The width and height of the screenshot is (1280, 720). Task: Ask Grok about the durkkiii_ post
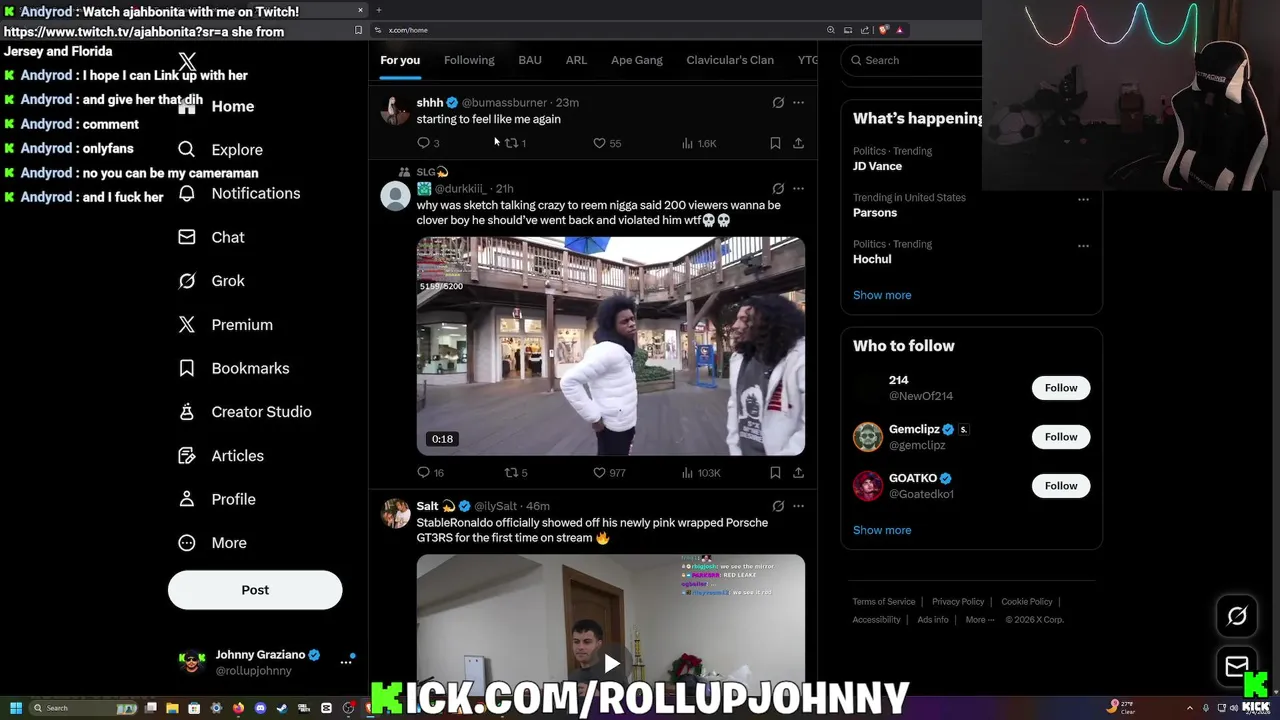click(778, 188)
